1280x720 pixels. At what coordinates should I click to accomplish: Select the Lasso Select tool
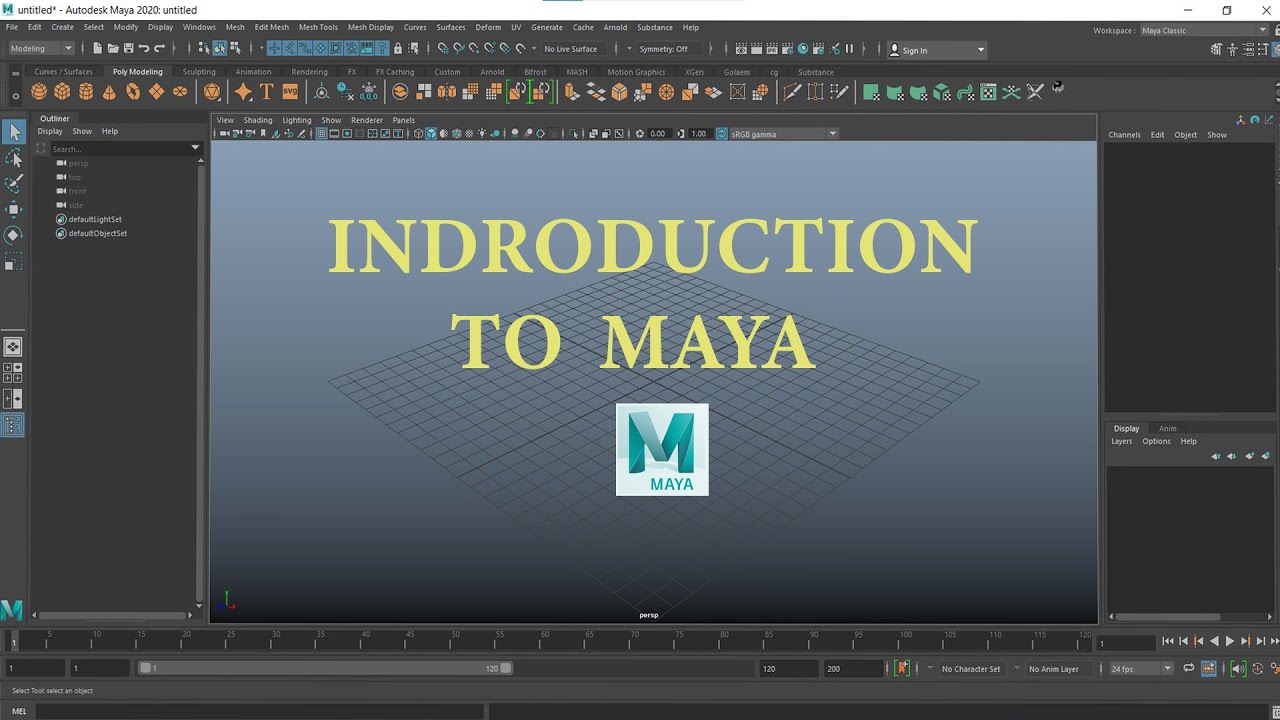(x=14, y=158)
